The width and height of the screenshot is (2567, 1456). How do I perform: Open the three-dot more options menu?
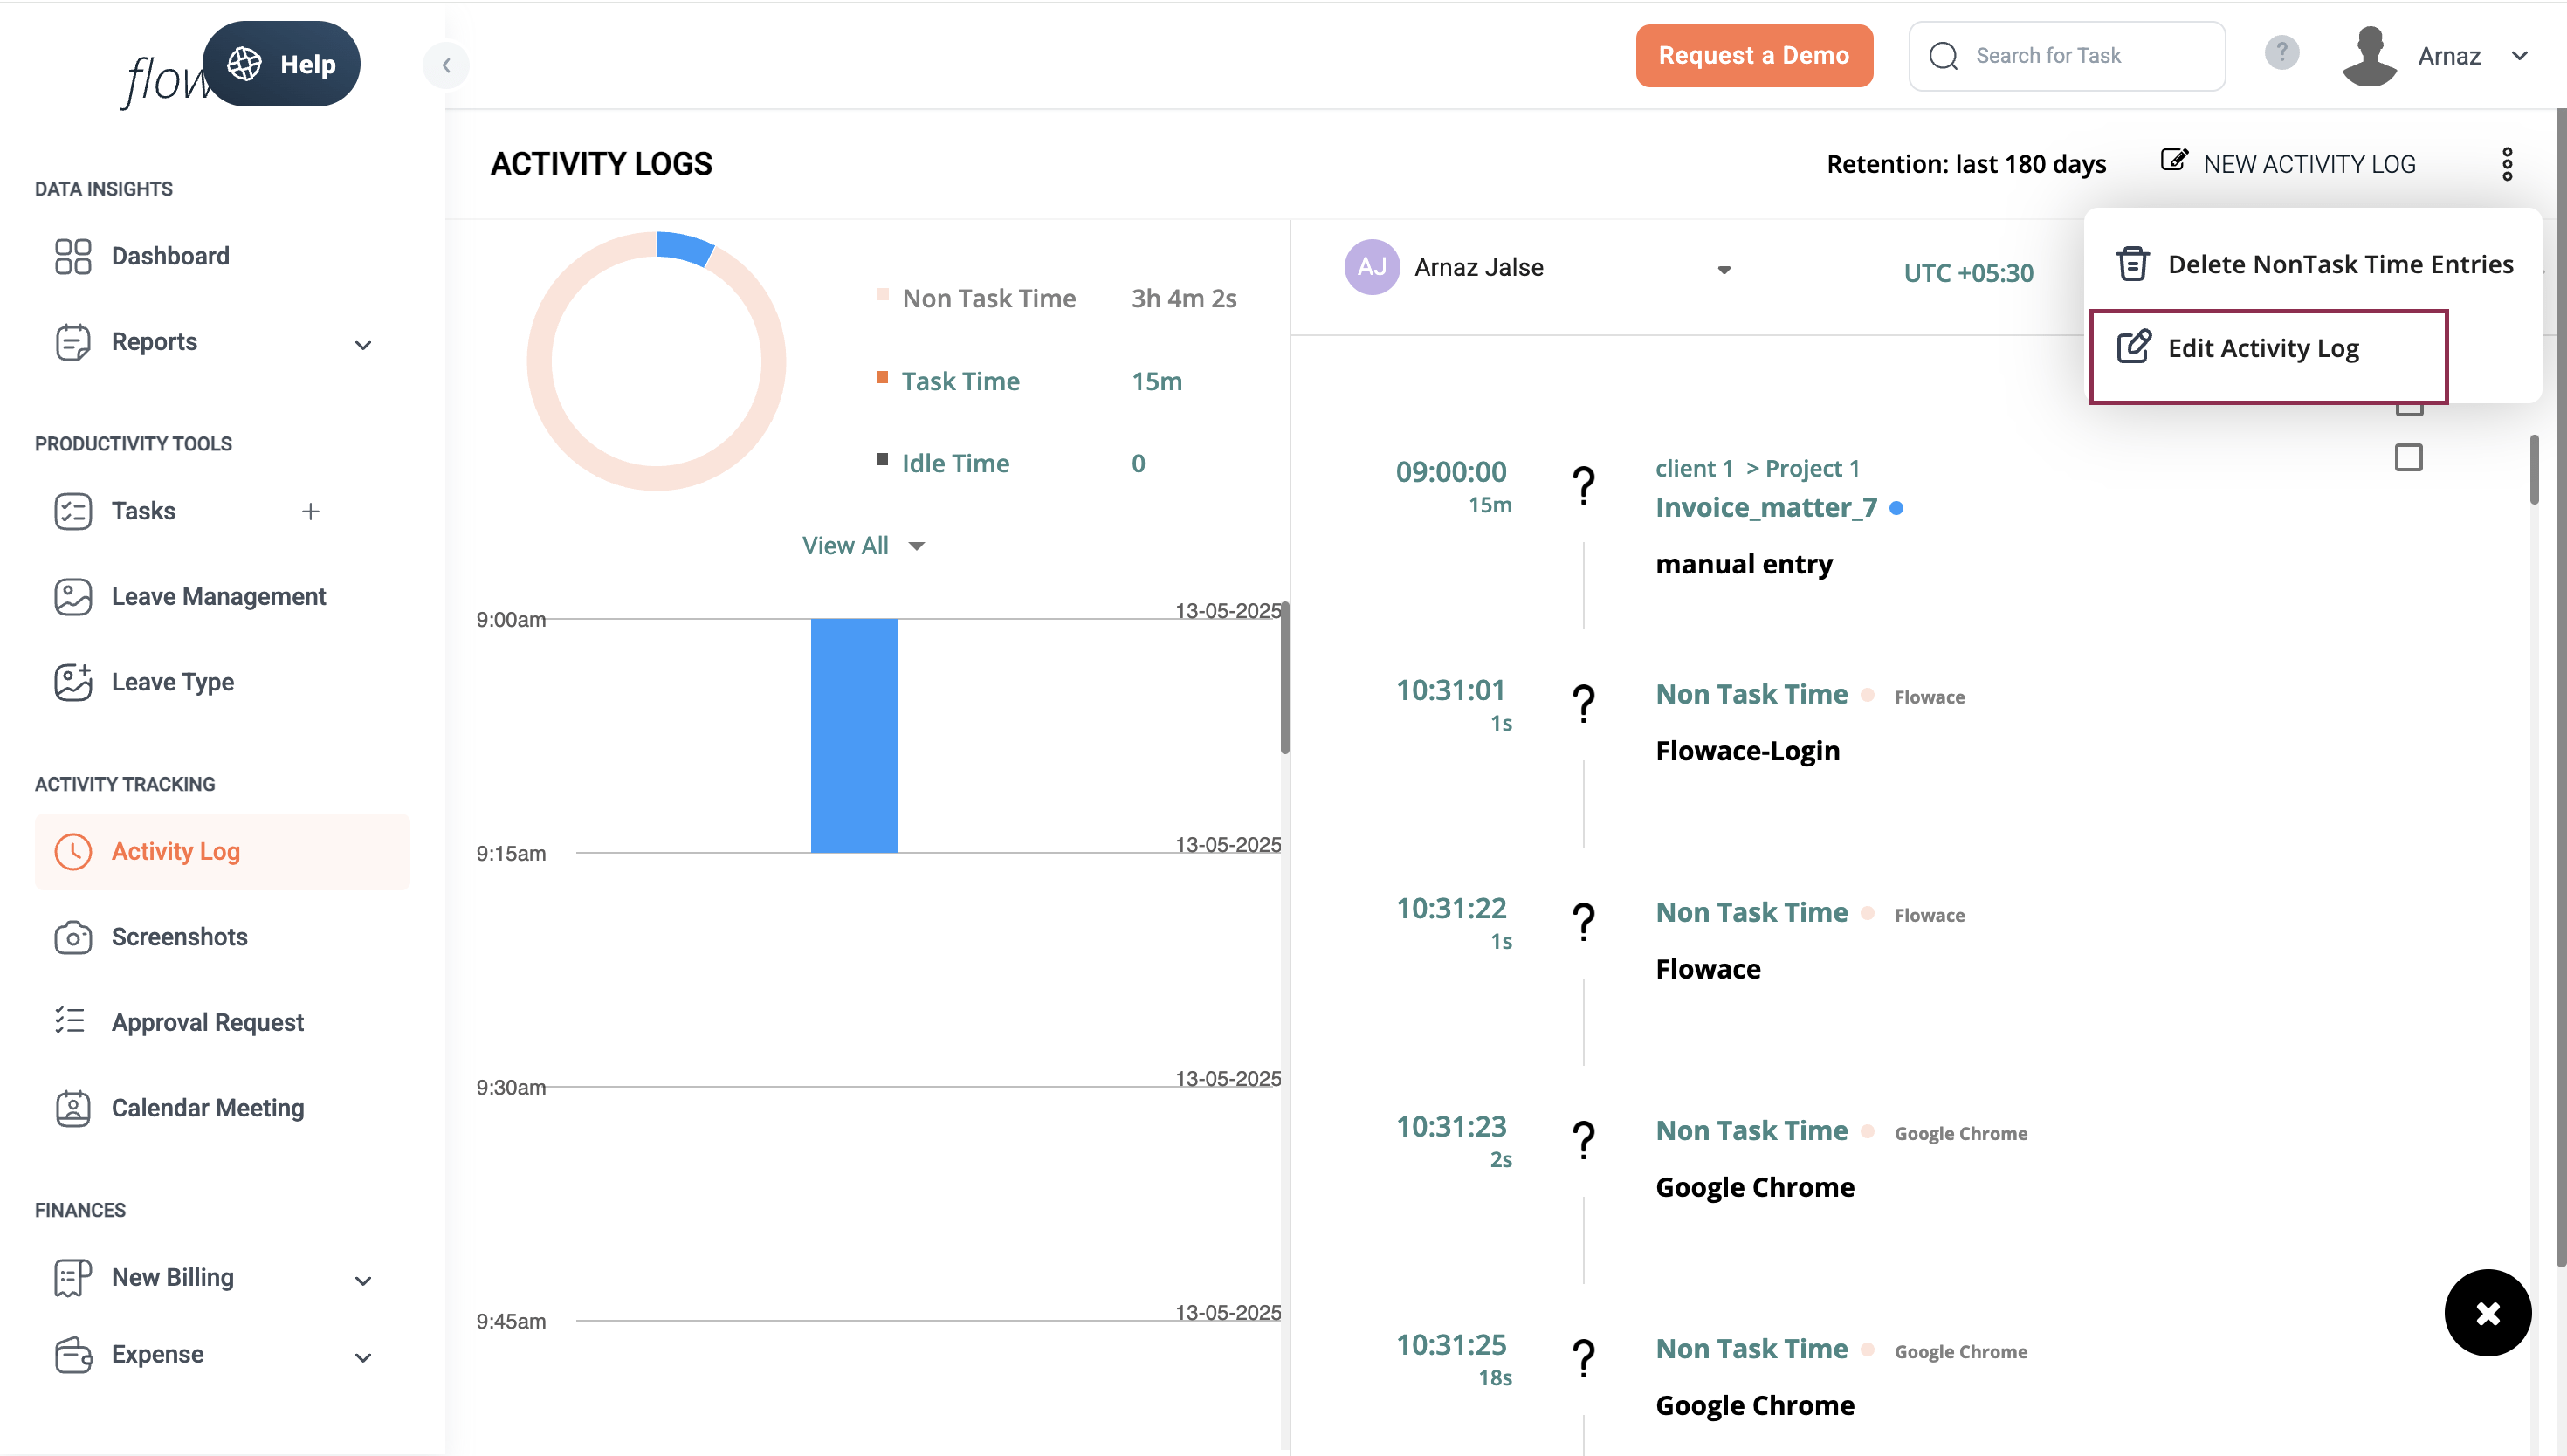coord(2507,164)
